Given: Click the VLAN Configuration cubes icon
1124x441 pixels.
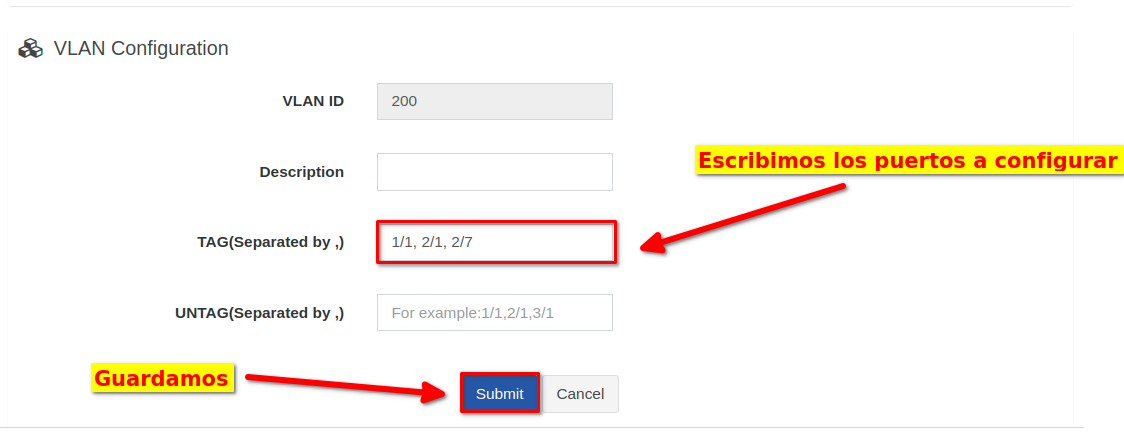Looking at the screenshot, I should tap(31, 48).
